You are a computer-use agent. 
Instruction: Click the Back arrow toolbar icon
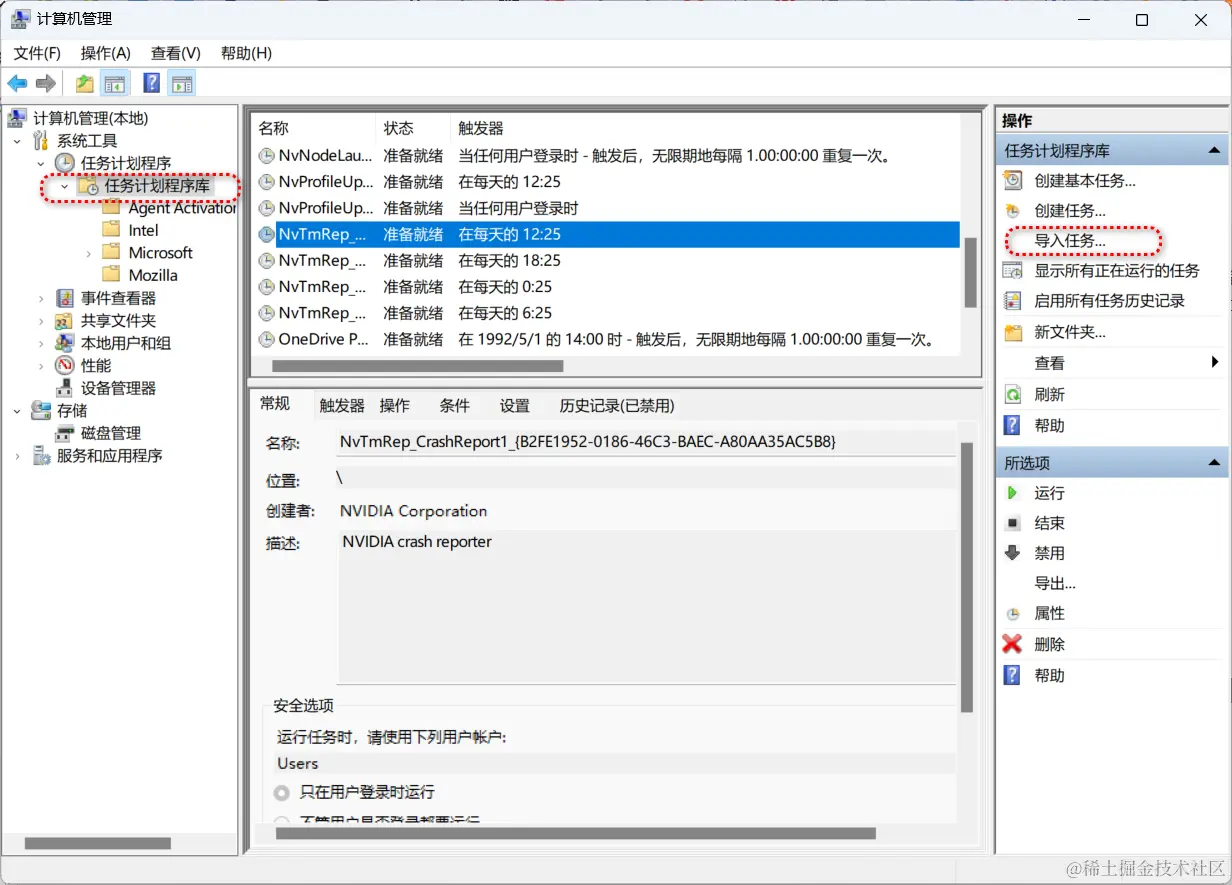[17, 83]
